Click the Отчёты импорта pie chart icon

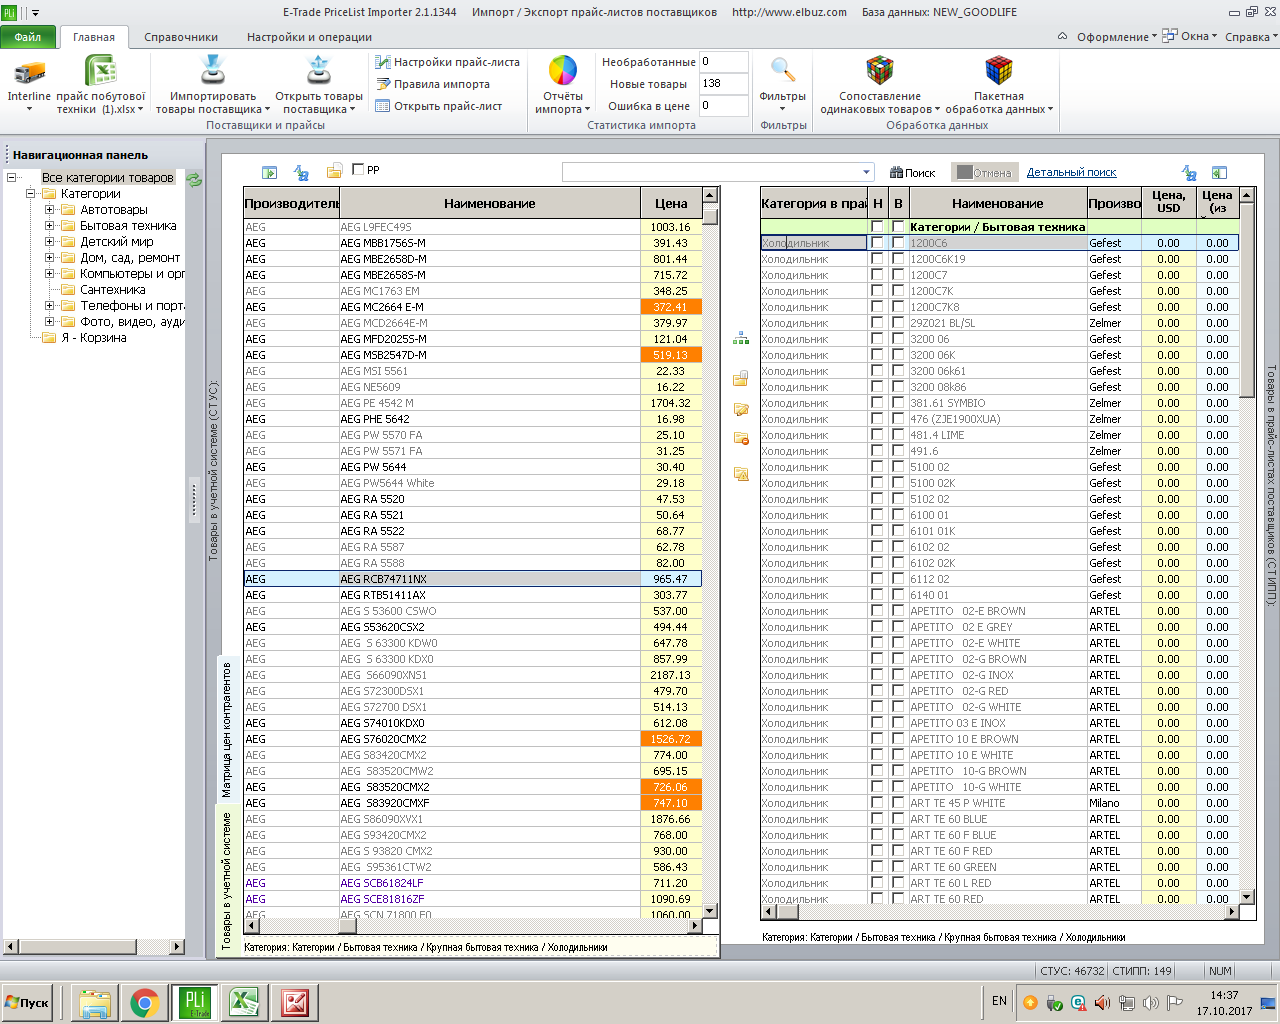click(x=563, y=71)
